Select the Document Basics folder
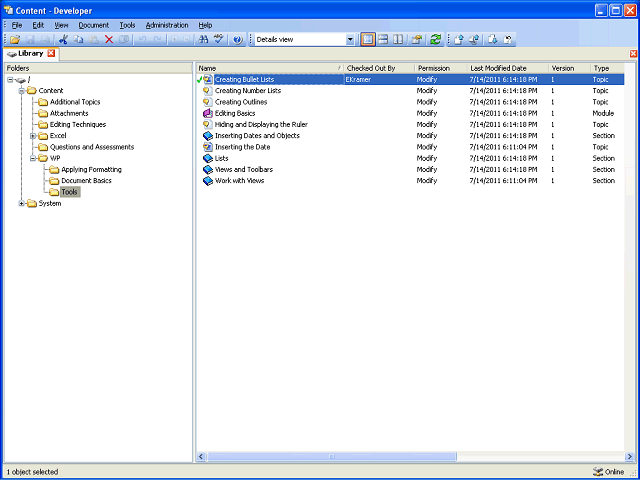 tap(86, 181)
